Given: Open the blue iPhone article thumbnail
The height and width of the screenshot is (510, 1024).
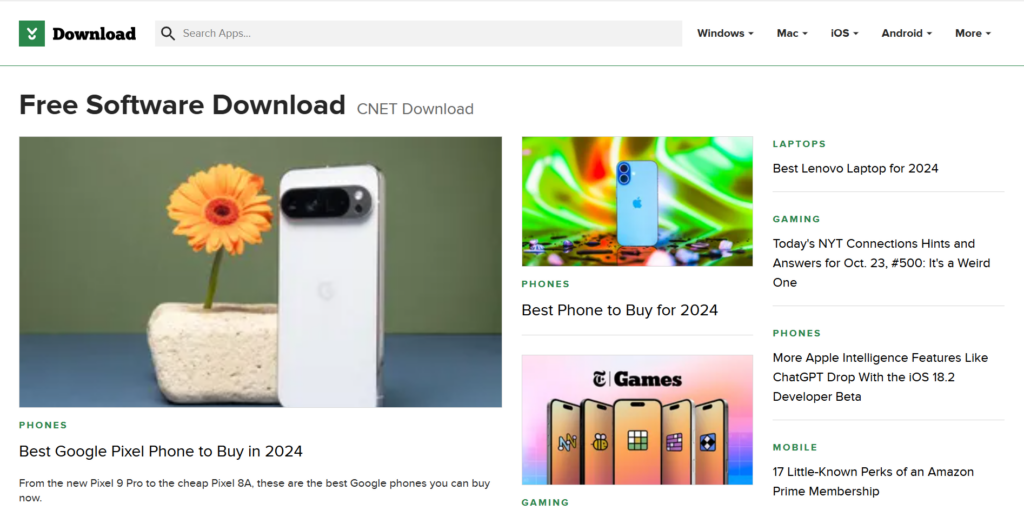Looking at the screenshot, I should [637, 201].
